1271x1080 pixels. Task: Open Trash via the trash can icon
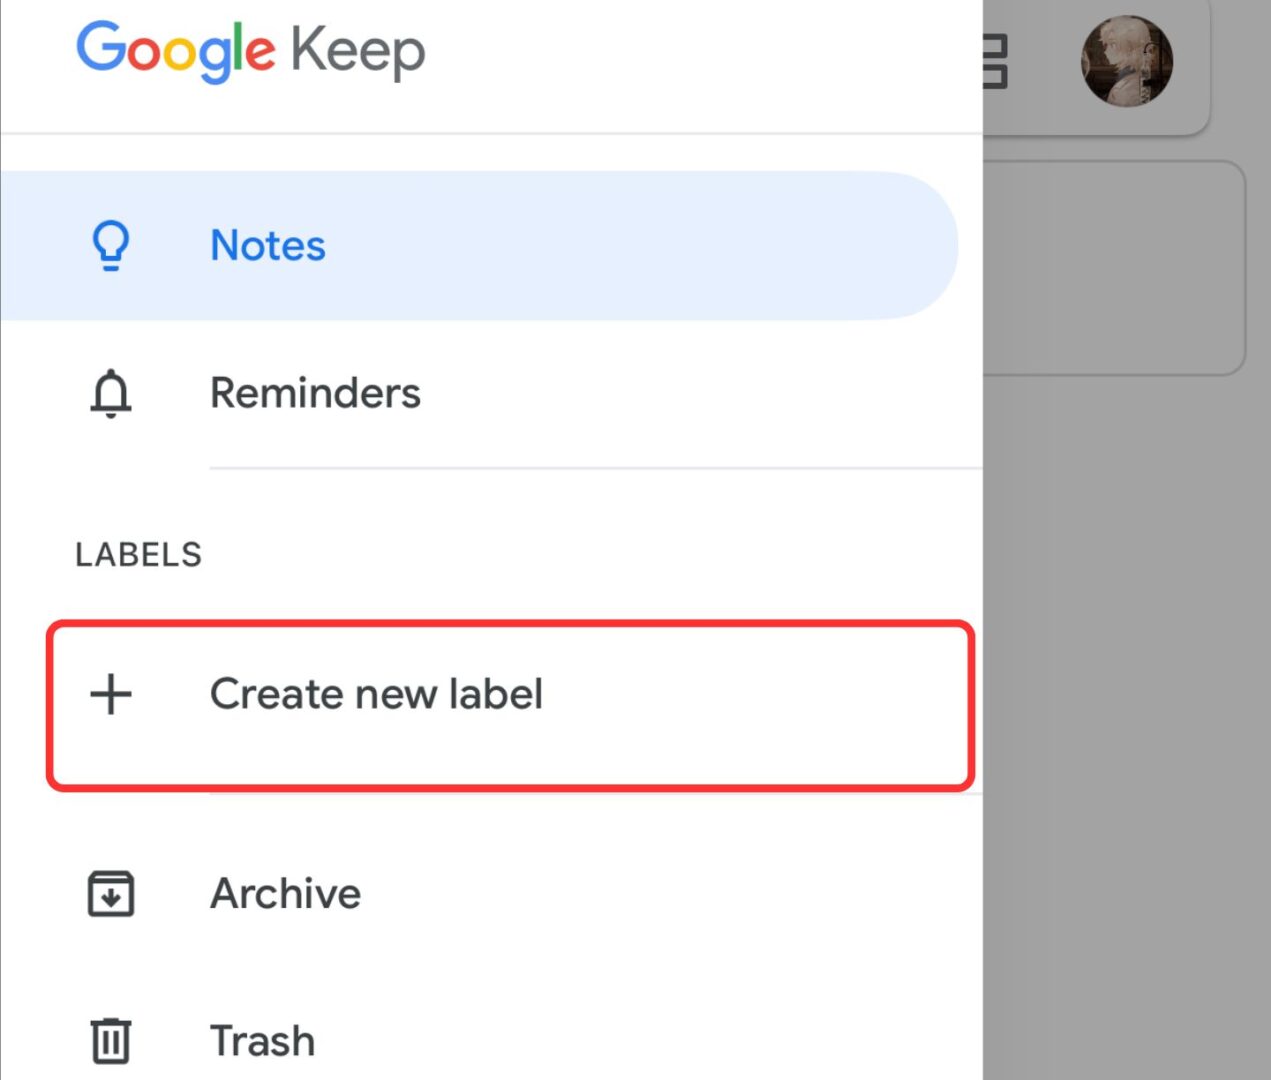tap(110, 1039)
